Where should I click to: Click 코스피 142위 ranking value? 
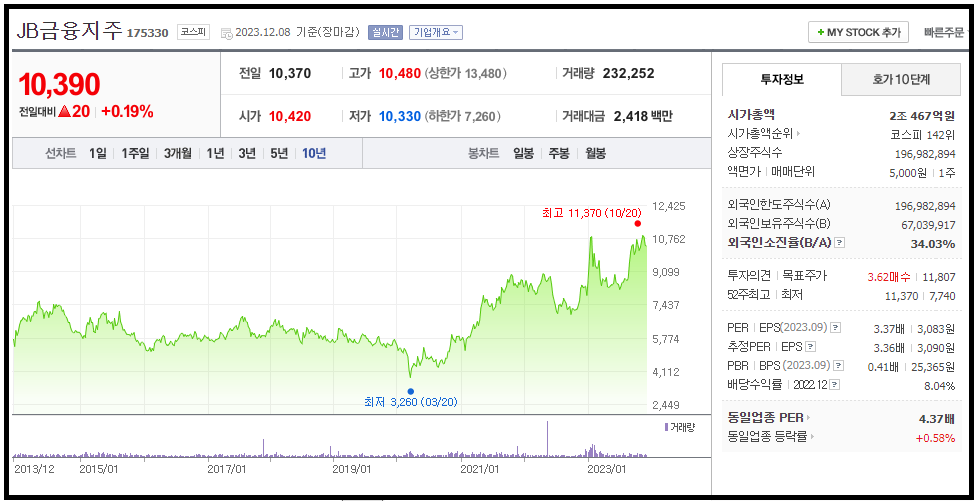pos(922,134)
